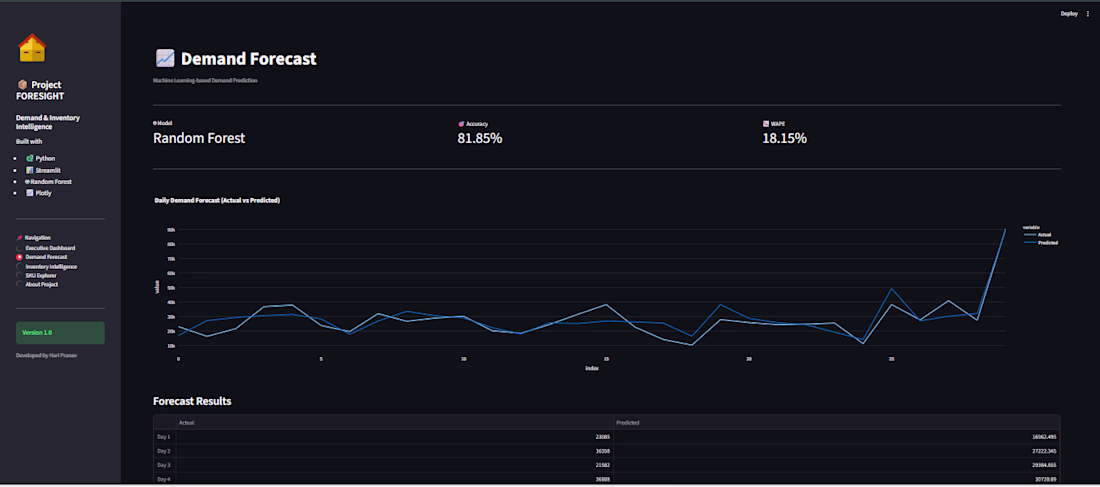Select the Demand Forecast radio option

tap(20, 258)
